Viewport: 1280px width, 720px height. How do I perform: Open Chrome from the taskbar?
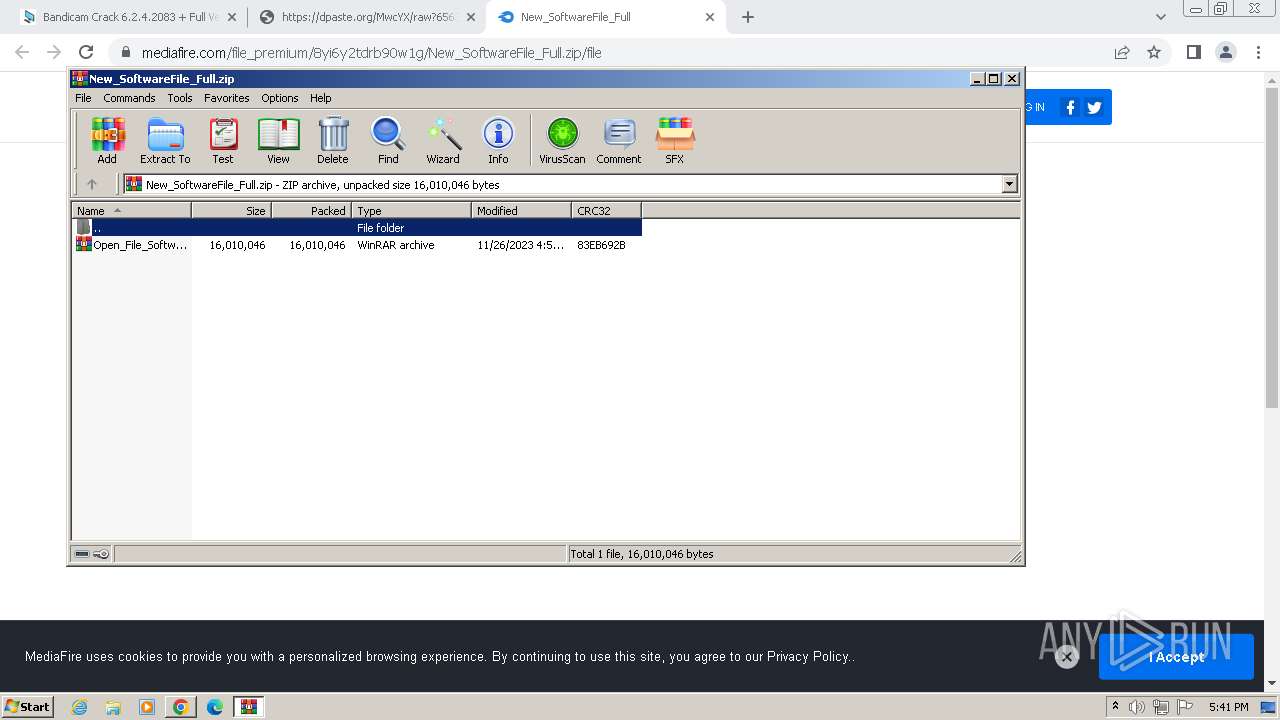180,707
